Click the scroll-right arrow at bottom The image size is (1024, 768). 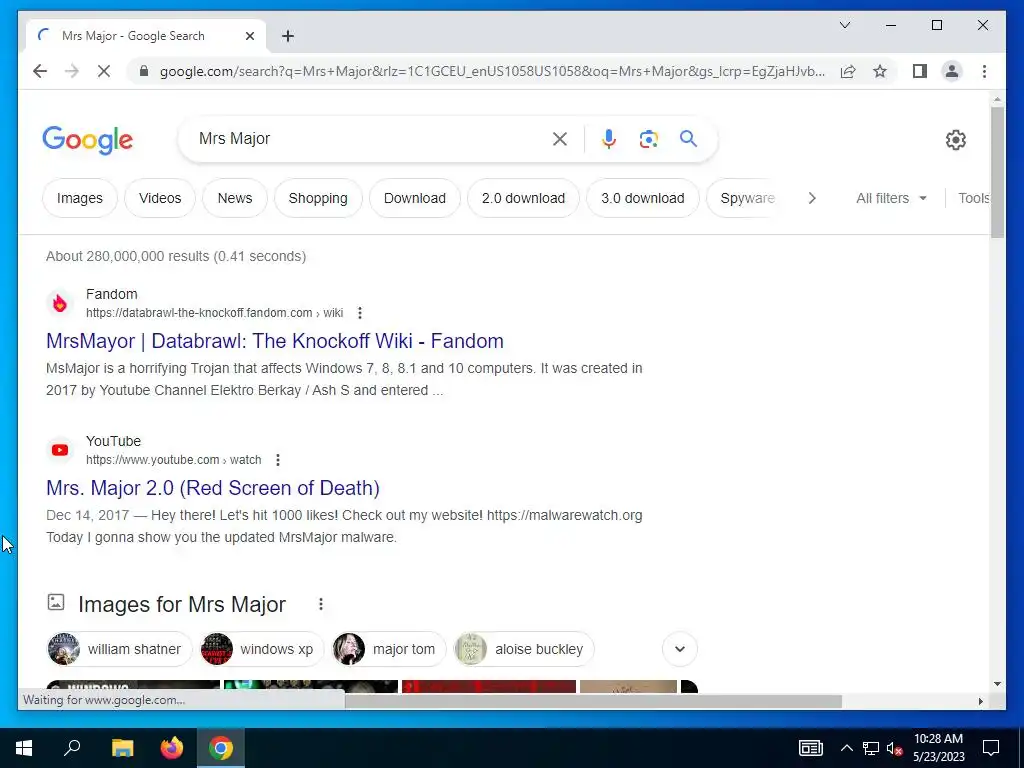coord(980,701)
